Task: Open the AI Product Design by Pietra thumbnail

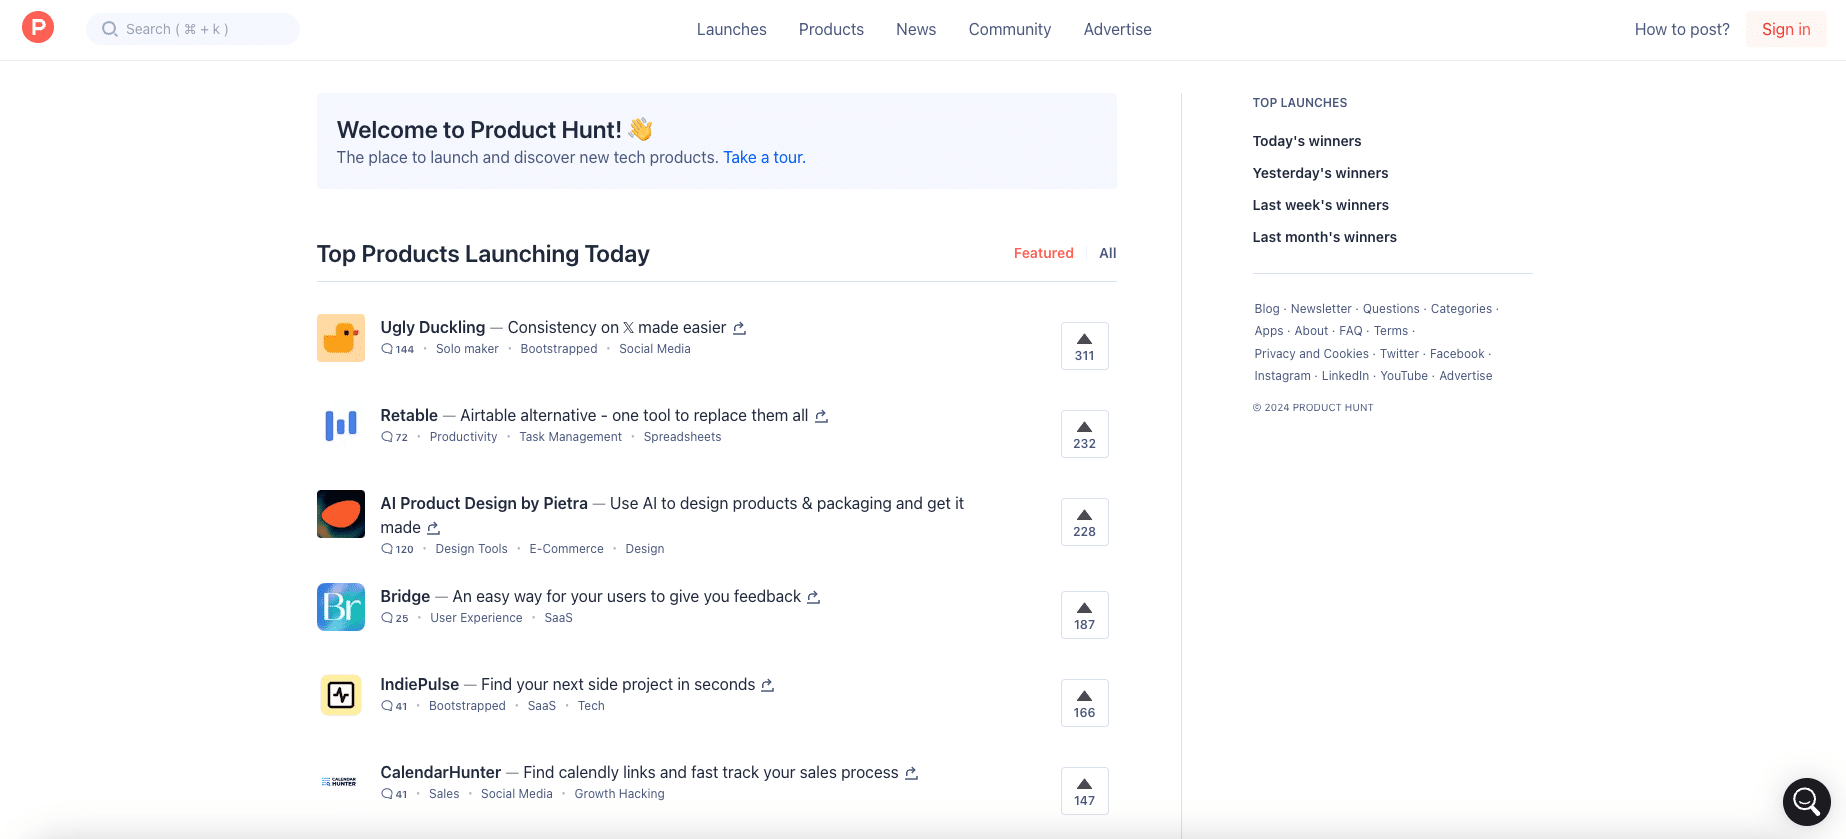Action: [341, 514]
